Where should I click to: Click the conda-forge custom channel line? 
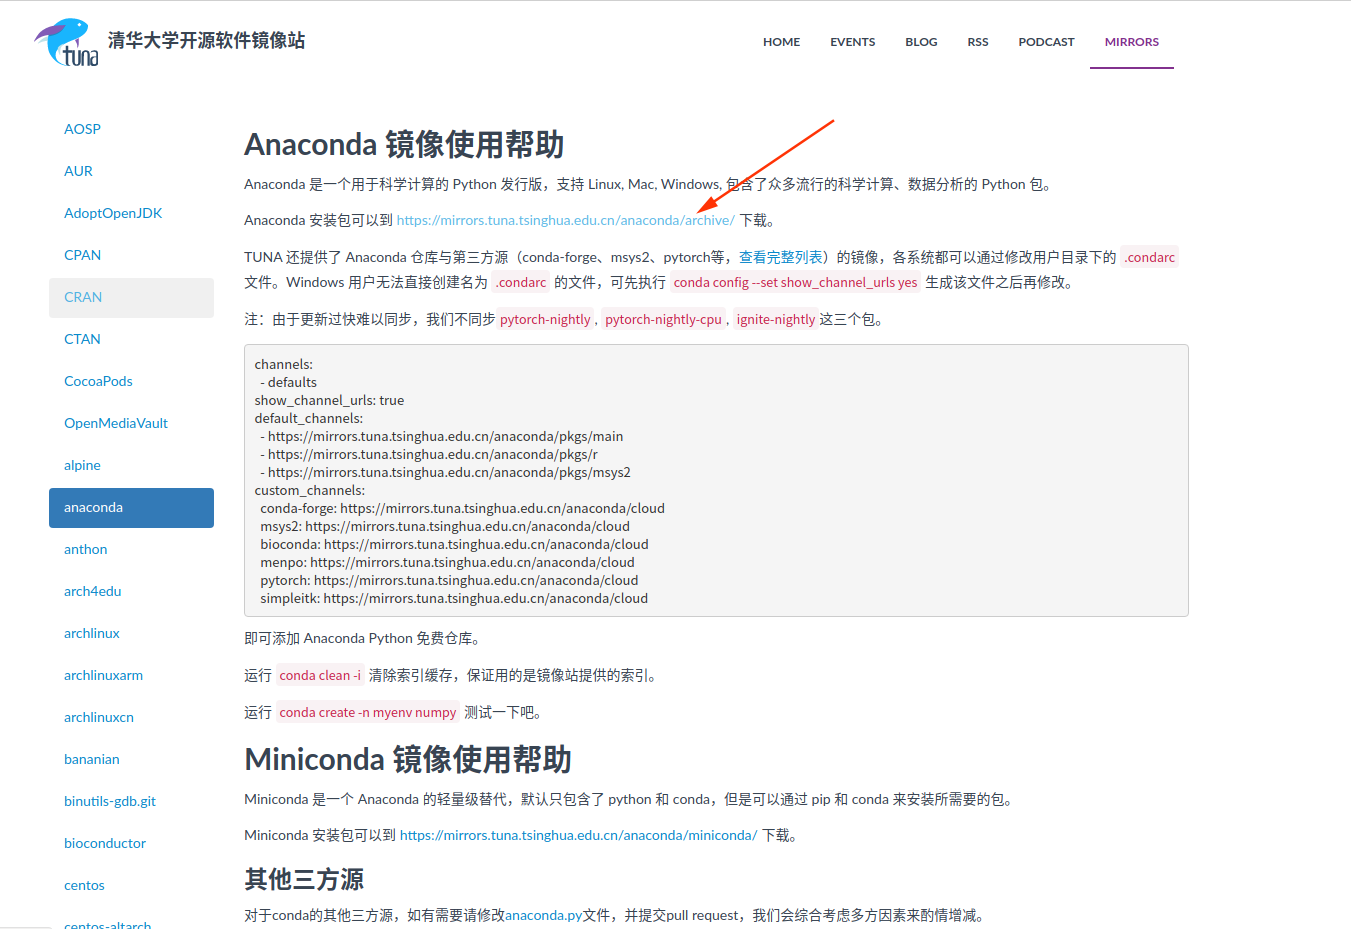coord(462,508)
